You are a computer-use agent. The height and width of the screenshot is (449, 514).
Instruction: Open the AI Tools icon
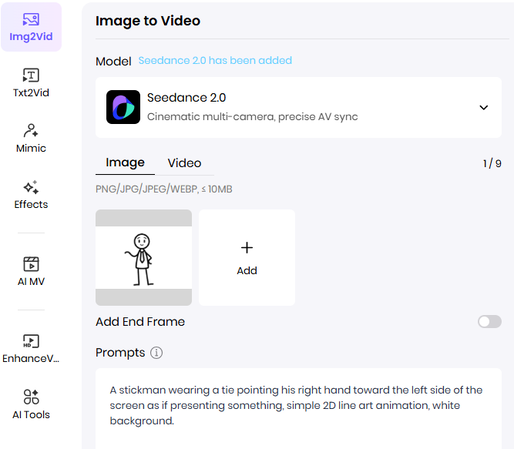31,397
